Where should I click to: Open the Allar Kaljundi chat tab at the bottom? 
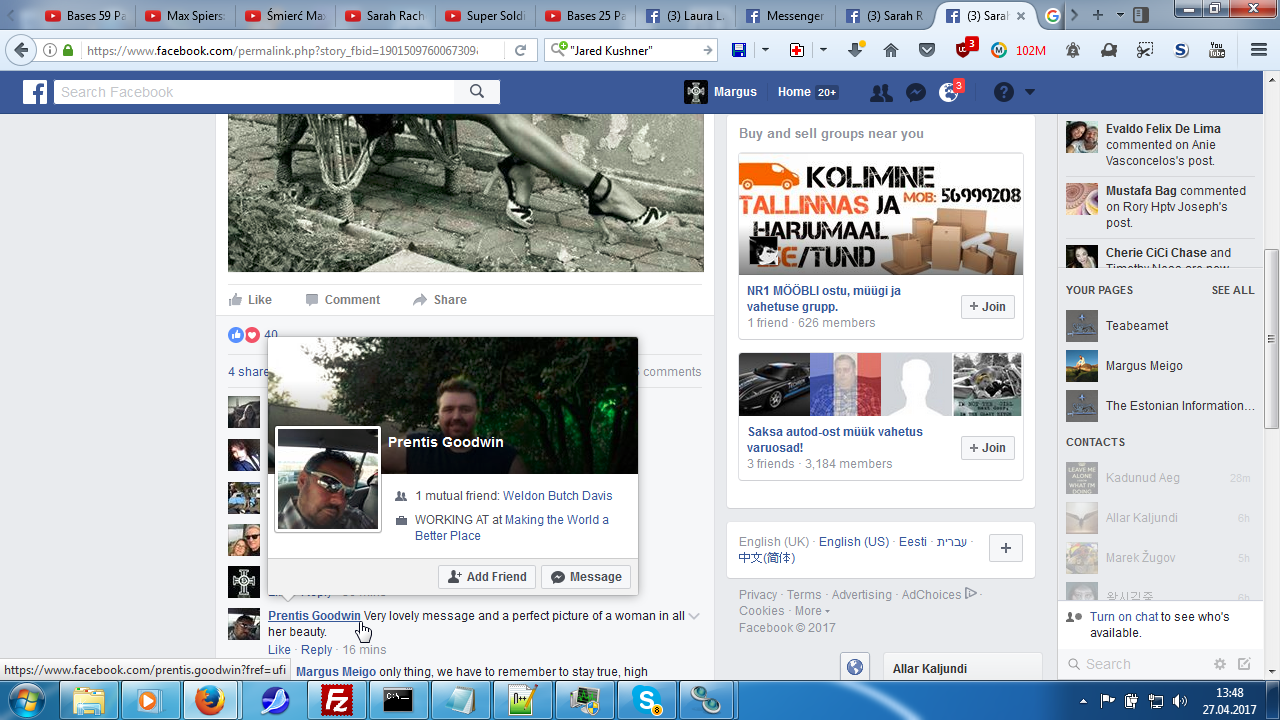[962, 668]
